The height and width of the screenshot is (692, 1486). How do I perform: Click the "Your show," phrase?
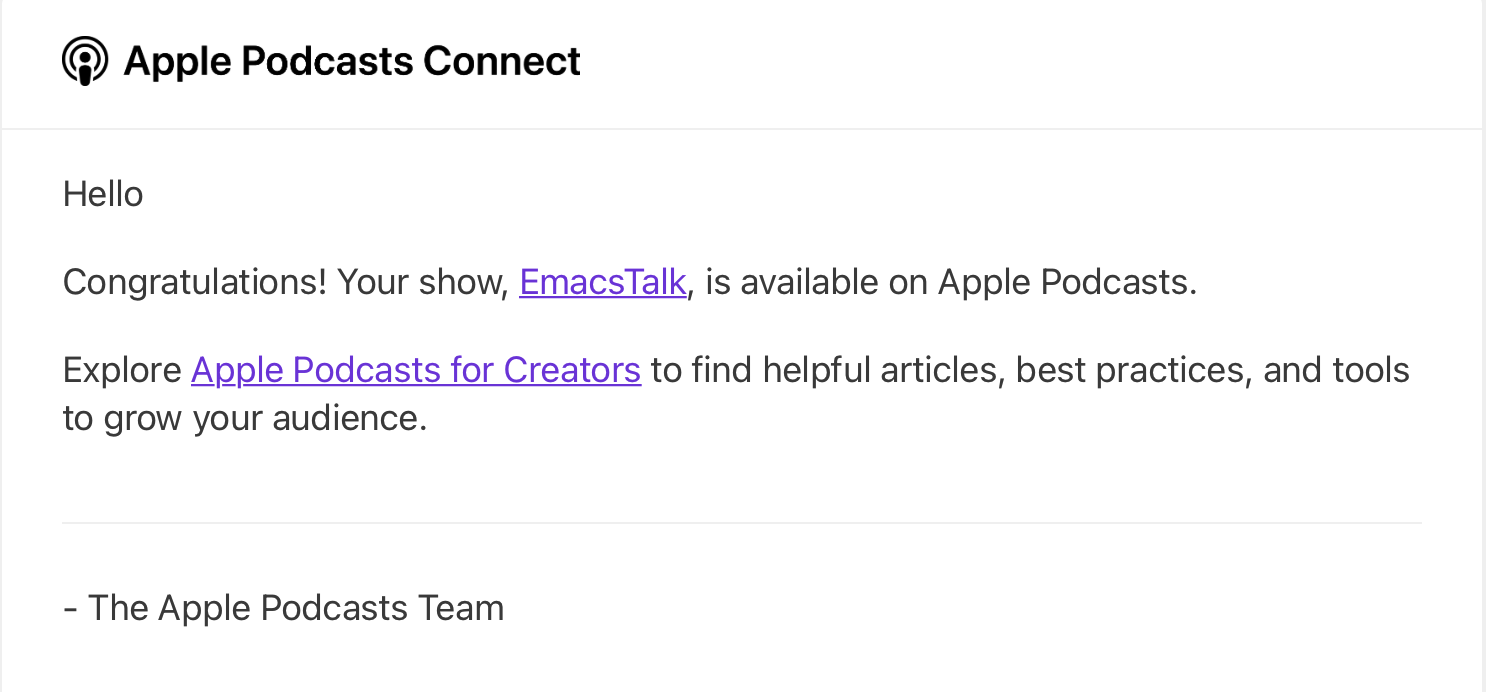tap(424, 283)
